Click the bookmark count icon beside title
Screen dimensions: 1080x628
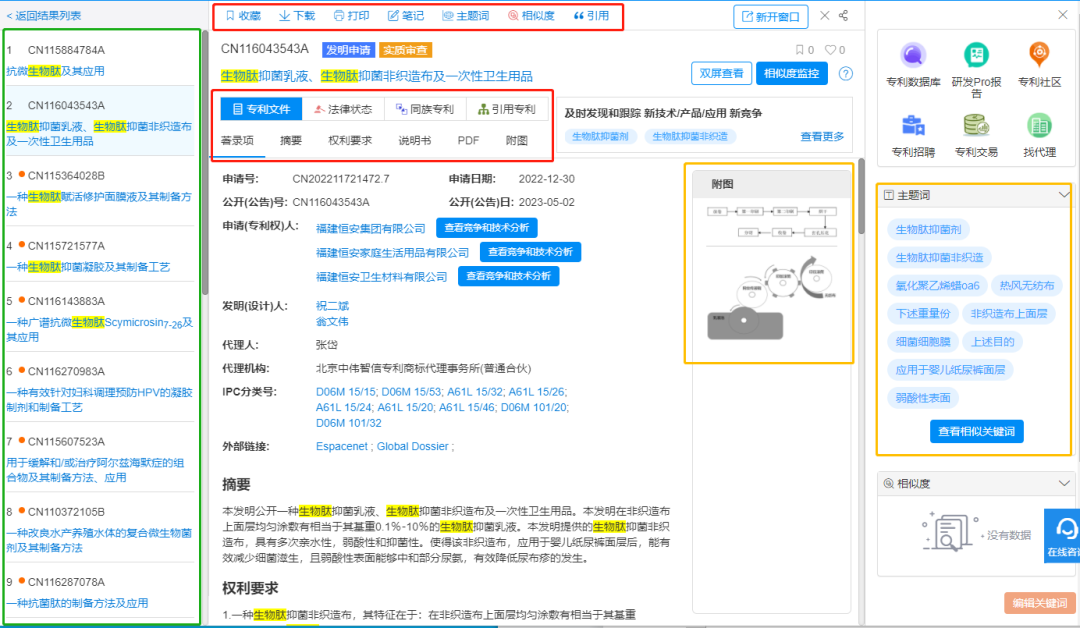click(800, 50)
